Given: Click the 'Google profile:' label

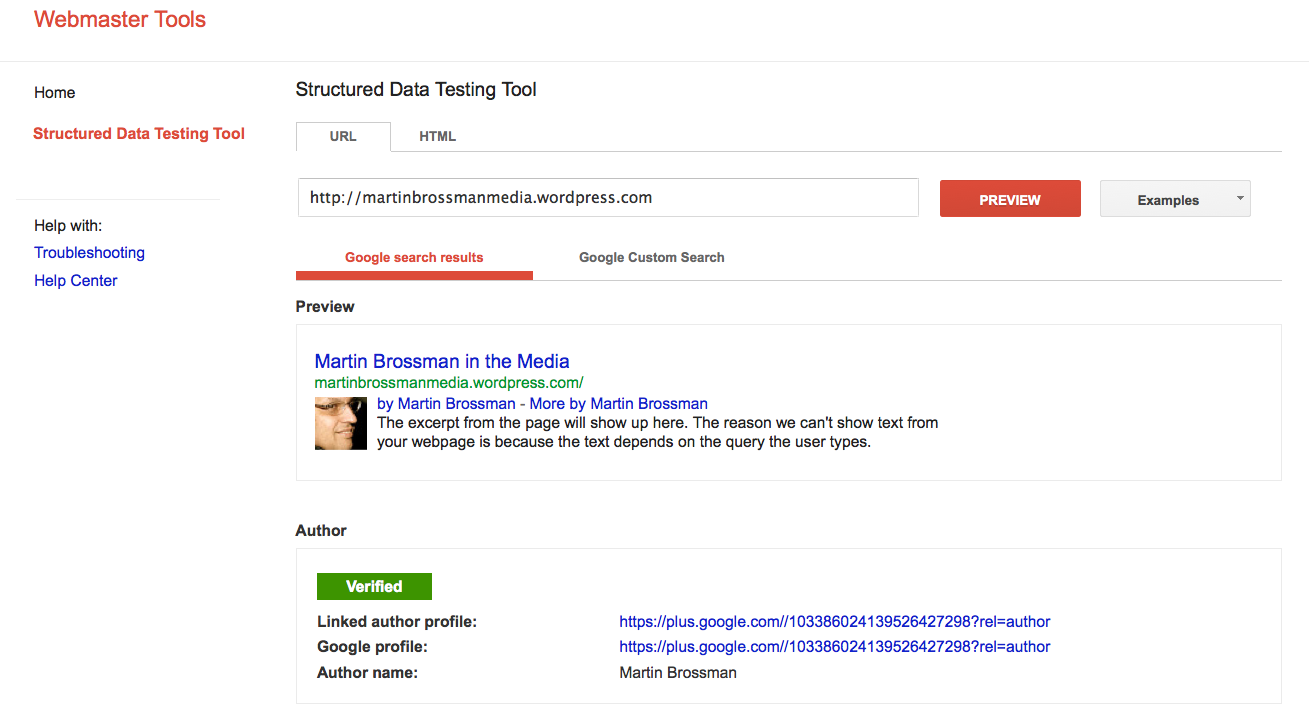Looking at the screenshot, I should [372, 647].
